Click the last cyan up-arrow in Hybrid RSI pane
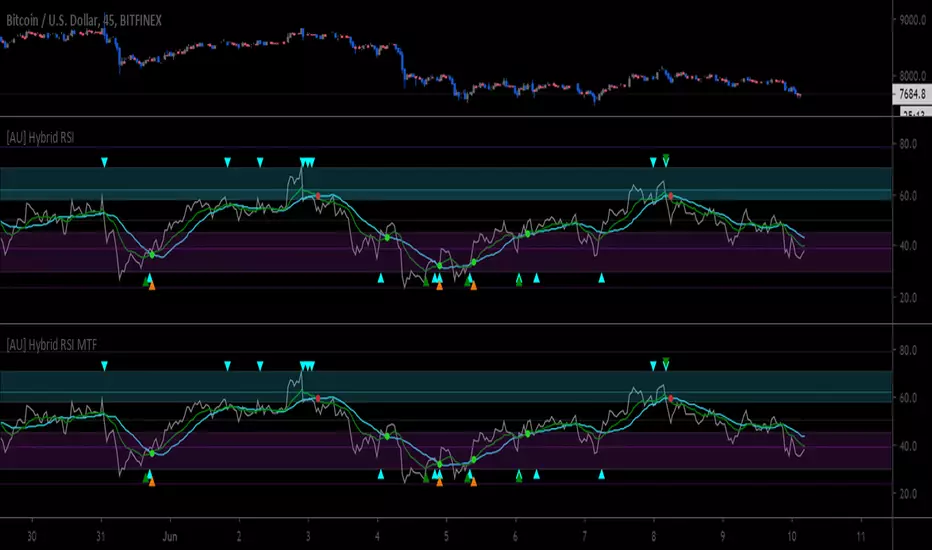The height and width of the screenshot is (550, 932). (601, 278)
